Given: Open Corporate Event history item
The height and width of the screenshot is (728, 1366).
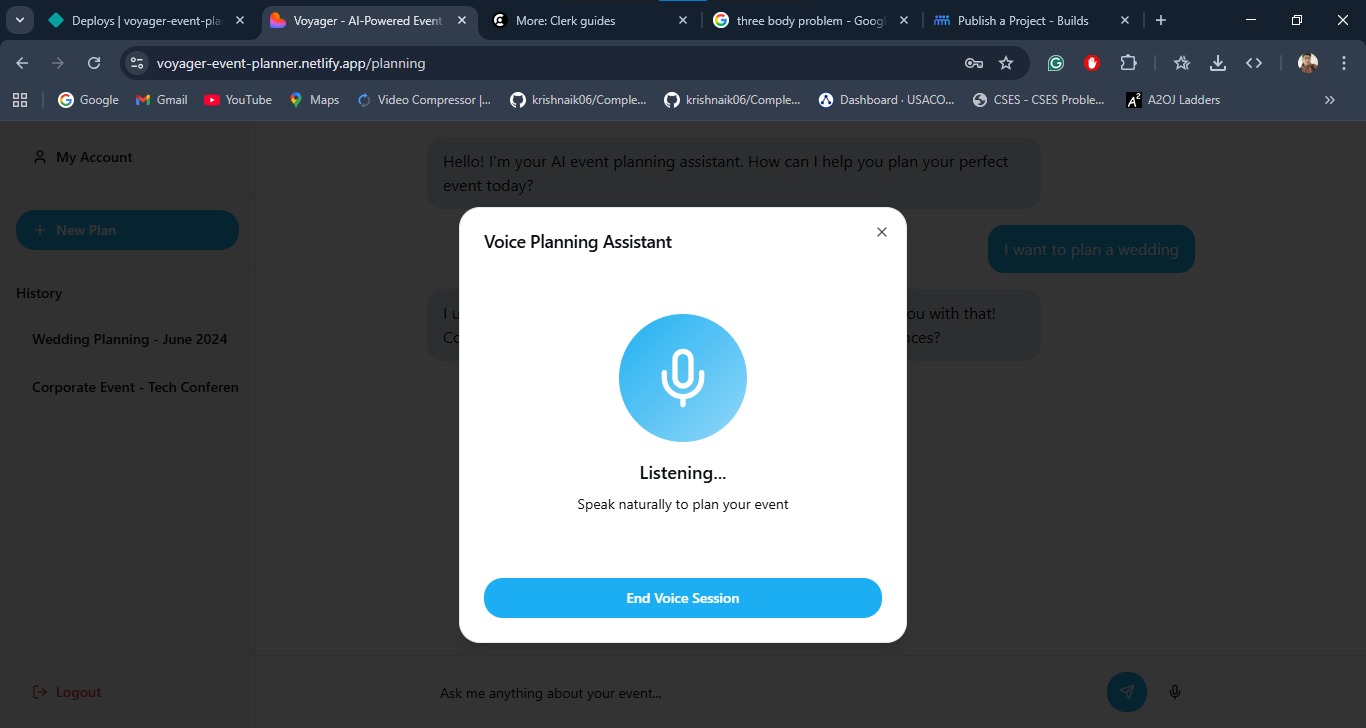Looking at the screenshot, I should [x=135, y=387].
